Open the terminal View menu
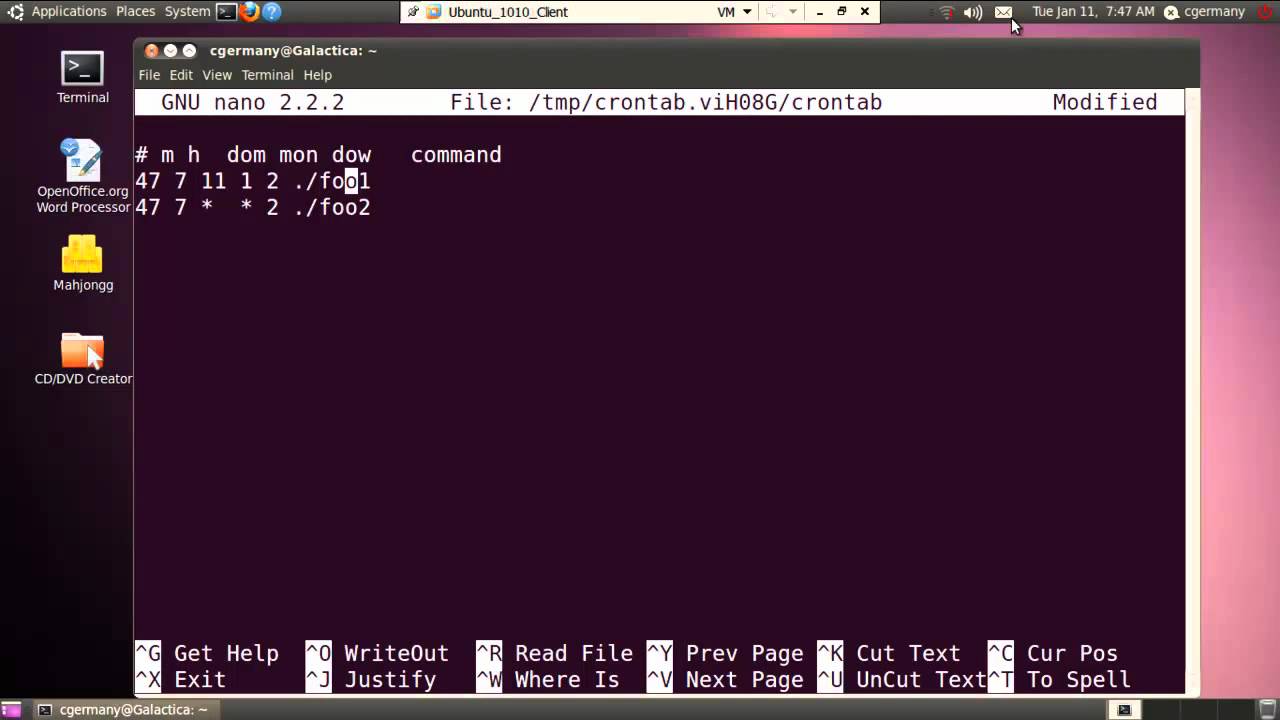 coord(217,75)
